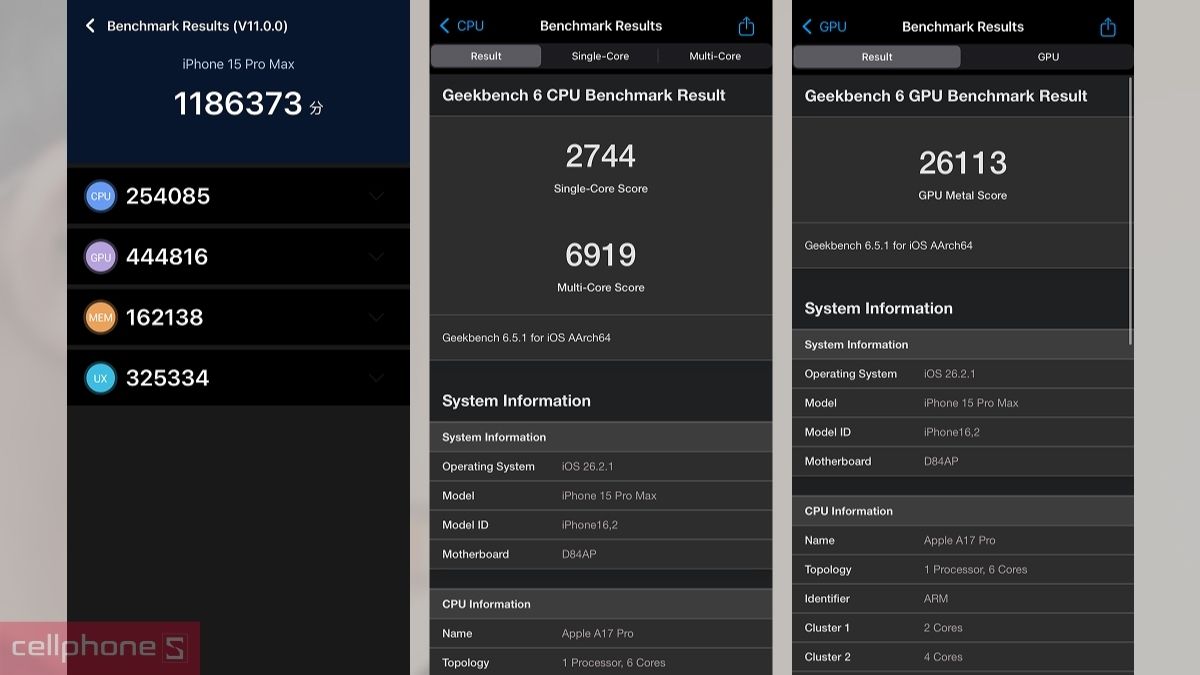Image resolution: width=1200 pixels, height=675 pixels.
Task: Tap Motherboard D84AP row in CPU panel
Action: point(601,553)
